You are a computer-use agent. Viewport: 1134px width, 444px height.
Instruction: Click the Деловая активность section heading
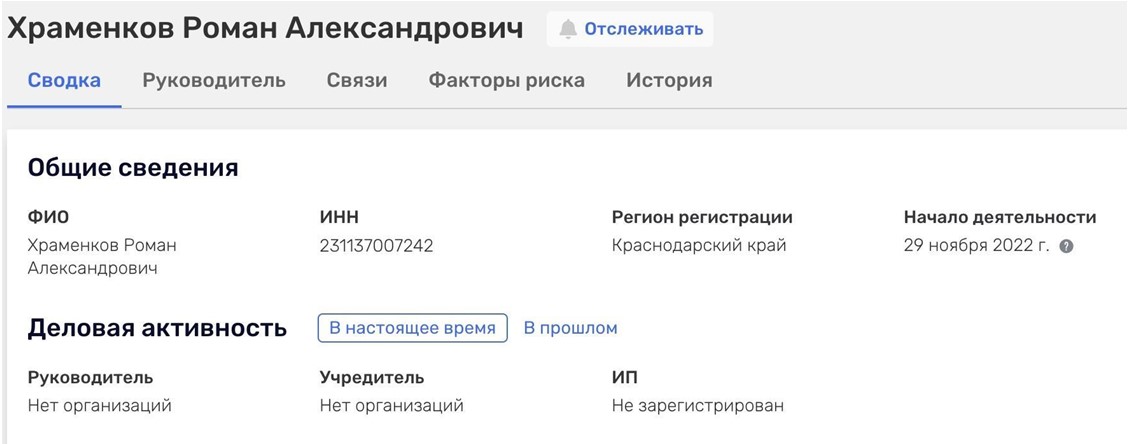coord(157,328)
